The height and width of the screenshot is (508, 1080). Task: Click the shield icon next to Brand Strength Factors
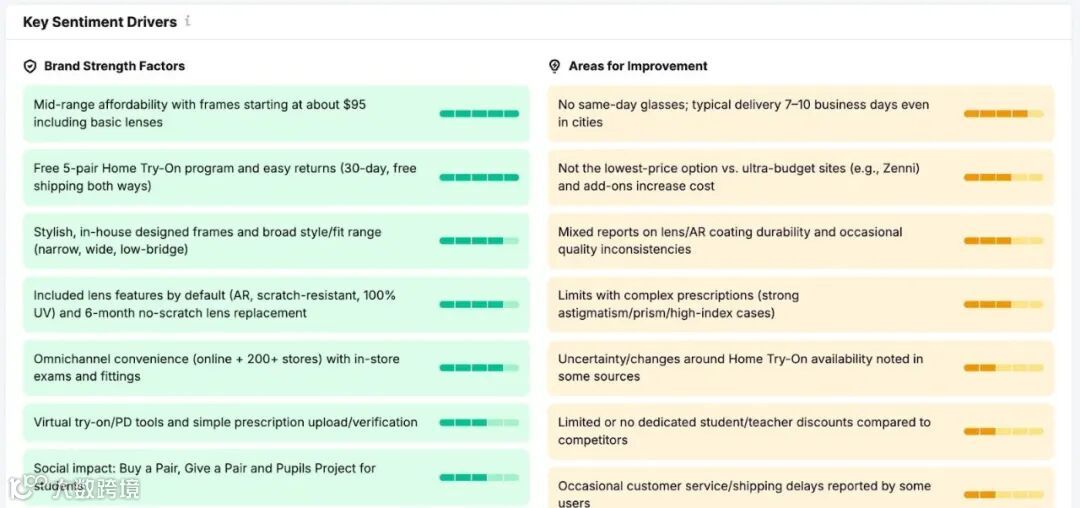30,66
